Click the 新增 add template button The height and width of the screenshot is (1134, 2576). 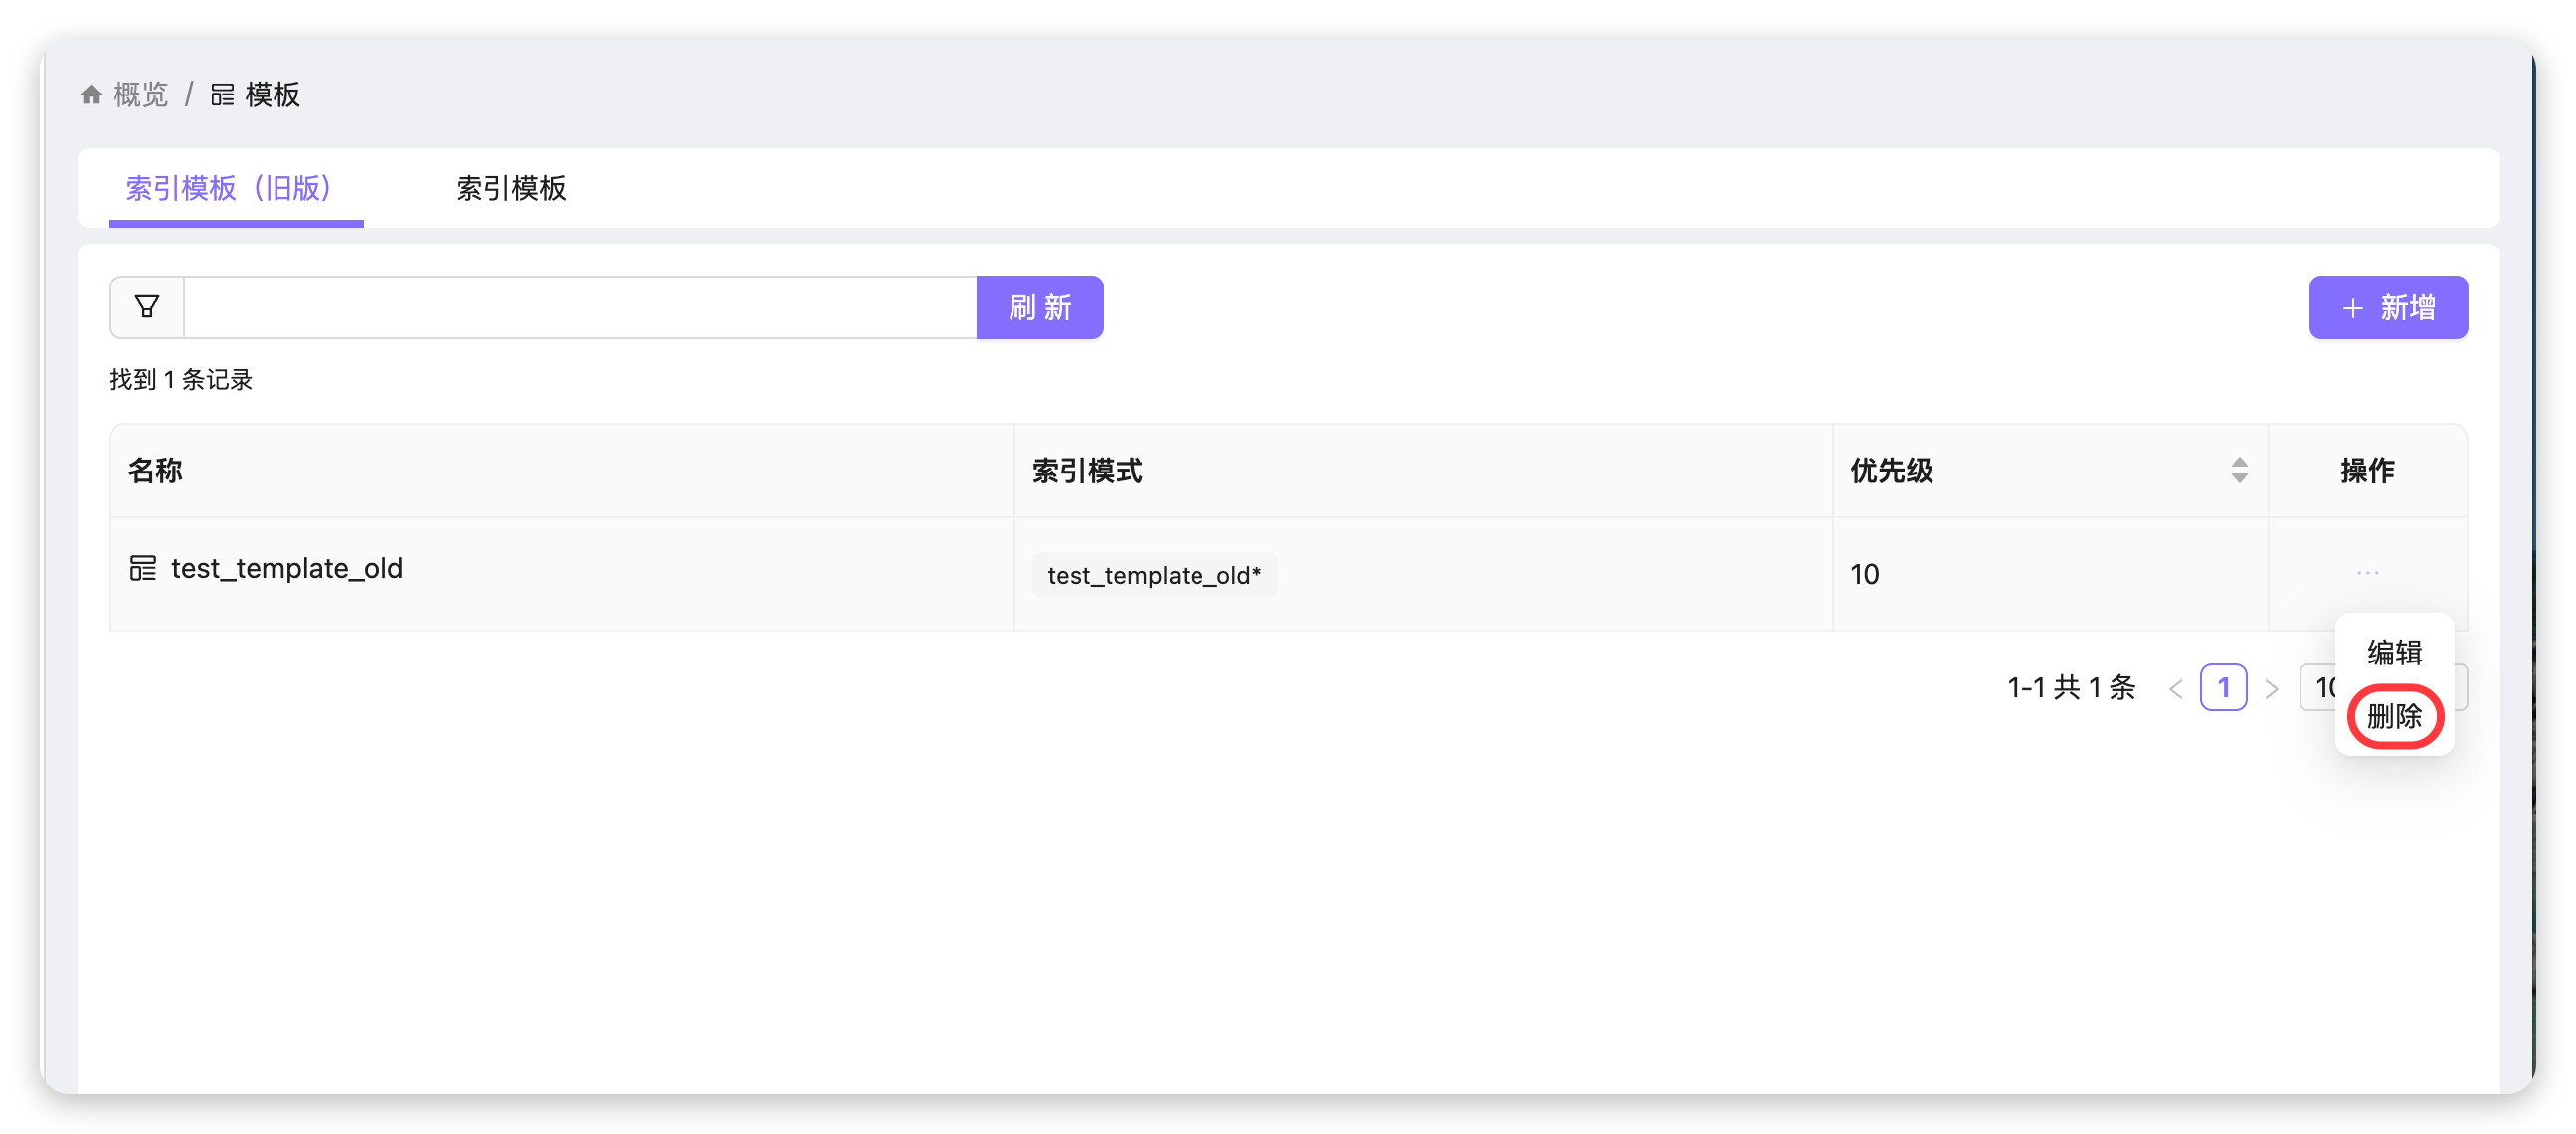2387,307
